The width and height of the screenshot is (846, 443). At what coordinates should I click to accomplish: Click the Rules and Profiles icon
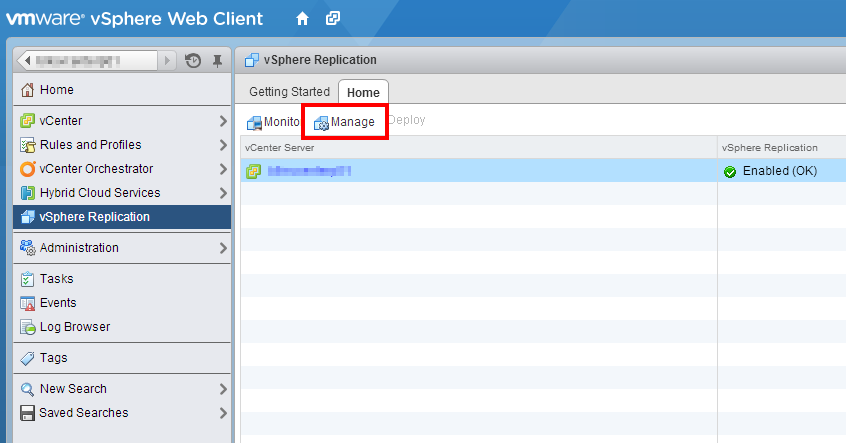[28, 145]
